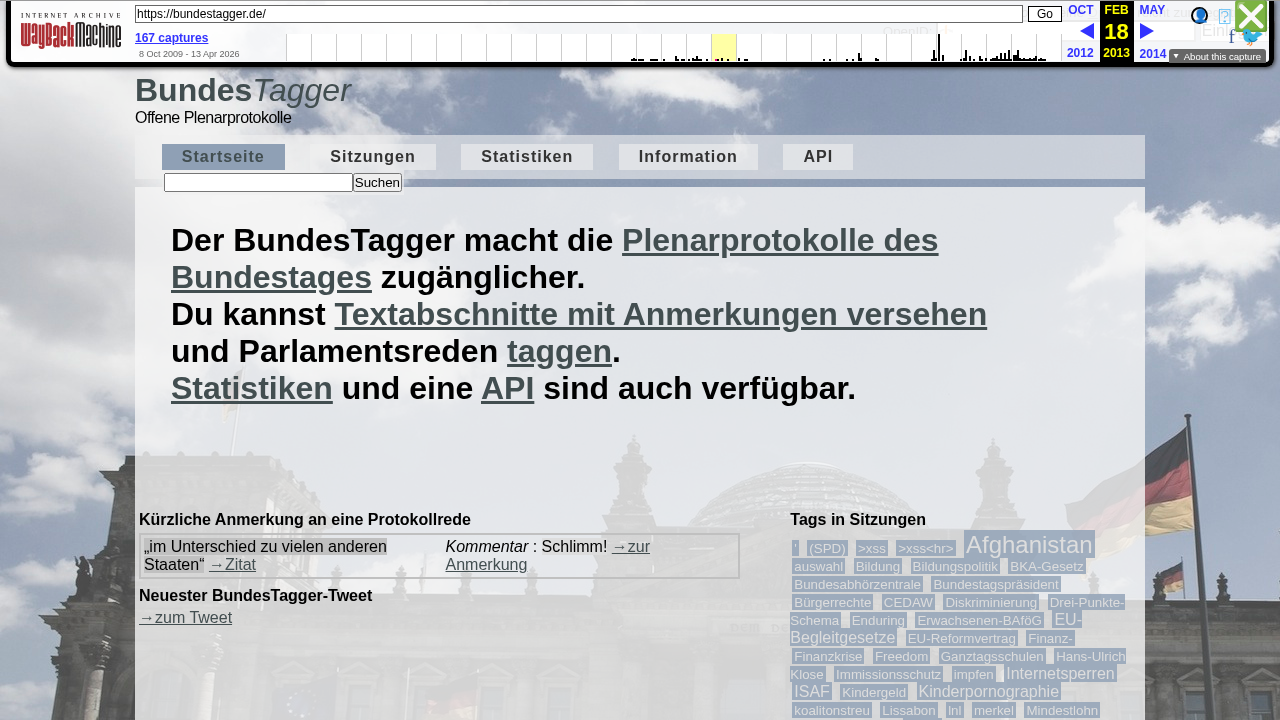The height and width of the screenshot is (720, 1280).
Task: Select the >xss<hr> tag
Action: tap(926, 548)
